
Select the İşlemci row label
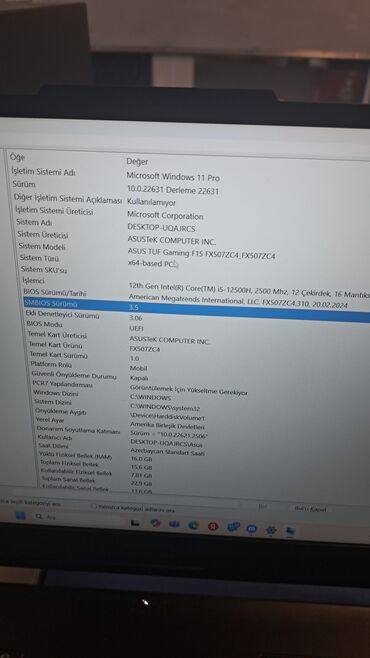34,280
